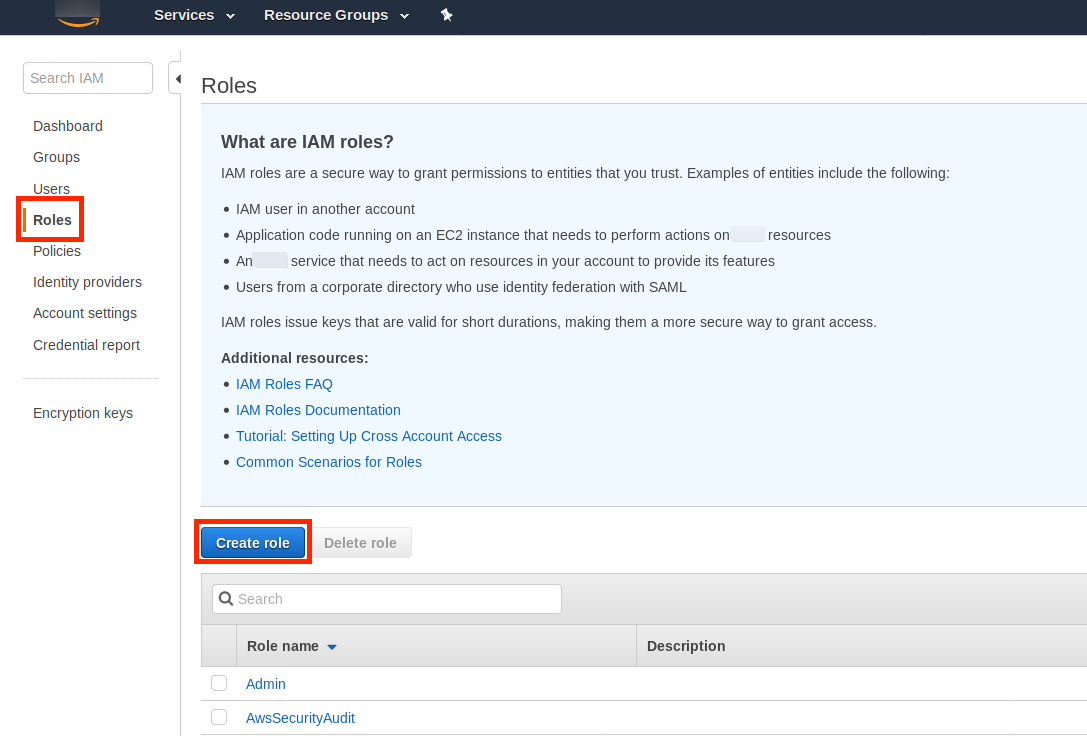Select the AwsSecurityAudit role checkbox

coord(219,717)
